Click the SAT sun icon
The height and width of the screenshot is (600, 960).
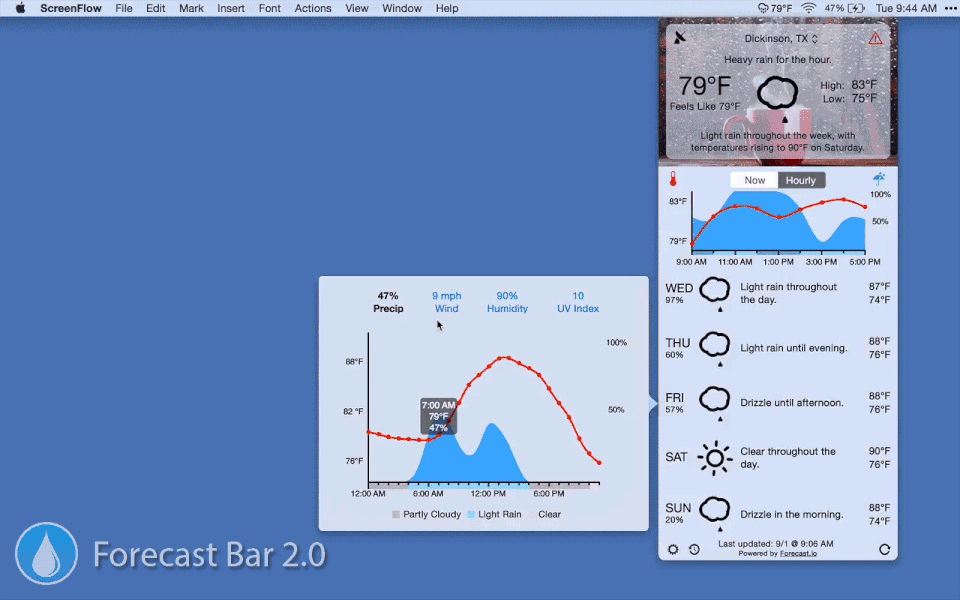click(x=714, y=457)
